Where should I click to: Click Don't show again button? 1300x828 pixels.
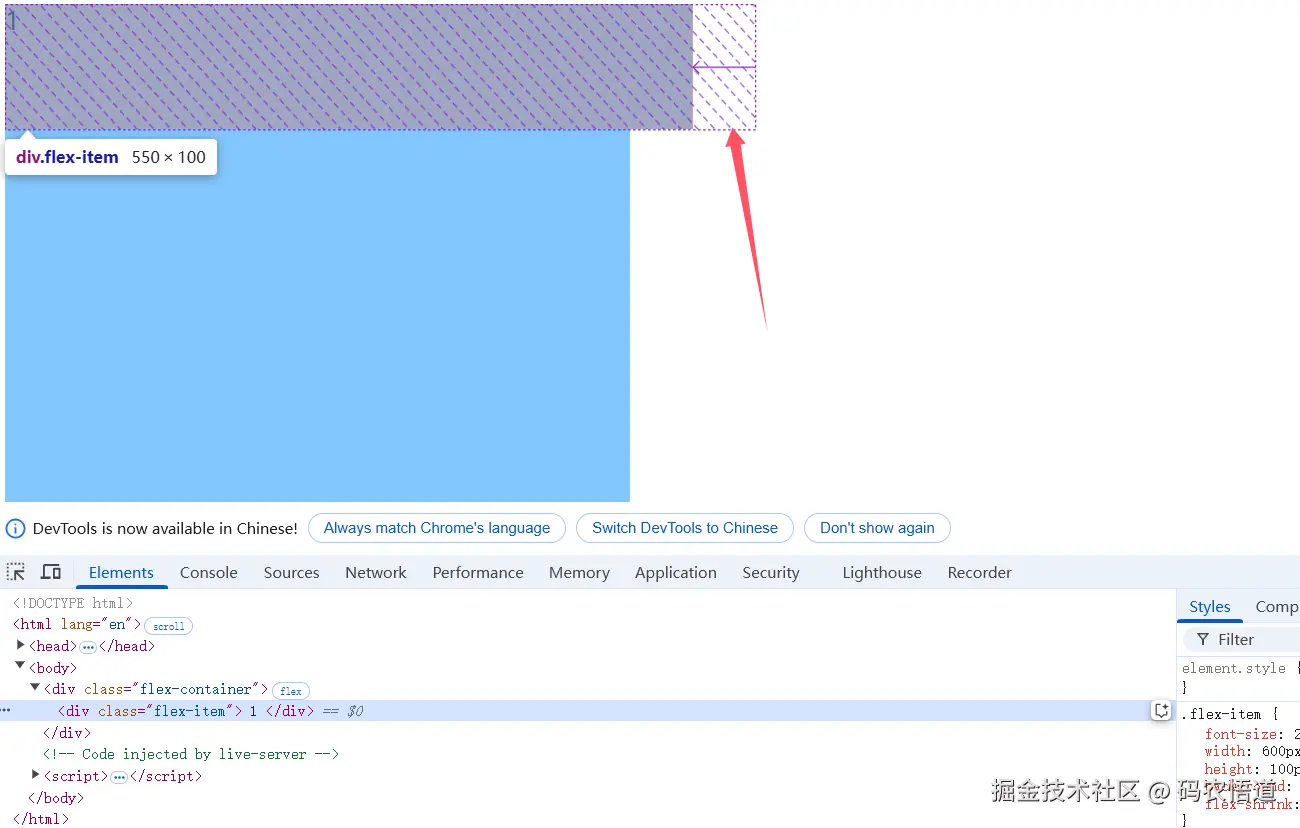coord(877,528)
